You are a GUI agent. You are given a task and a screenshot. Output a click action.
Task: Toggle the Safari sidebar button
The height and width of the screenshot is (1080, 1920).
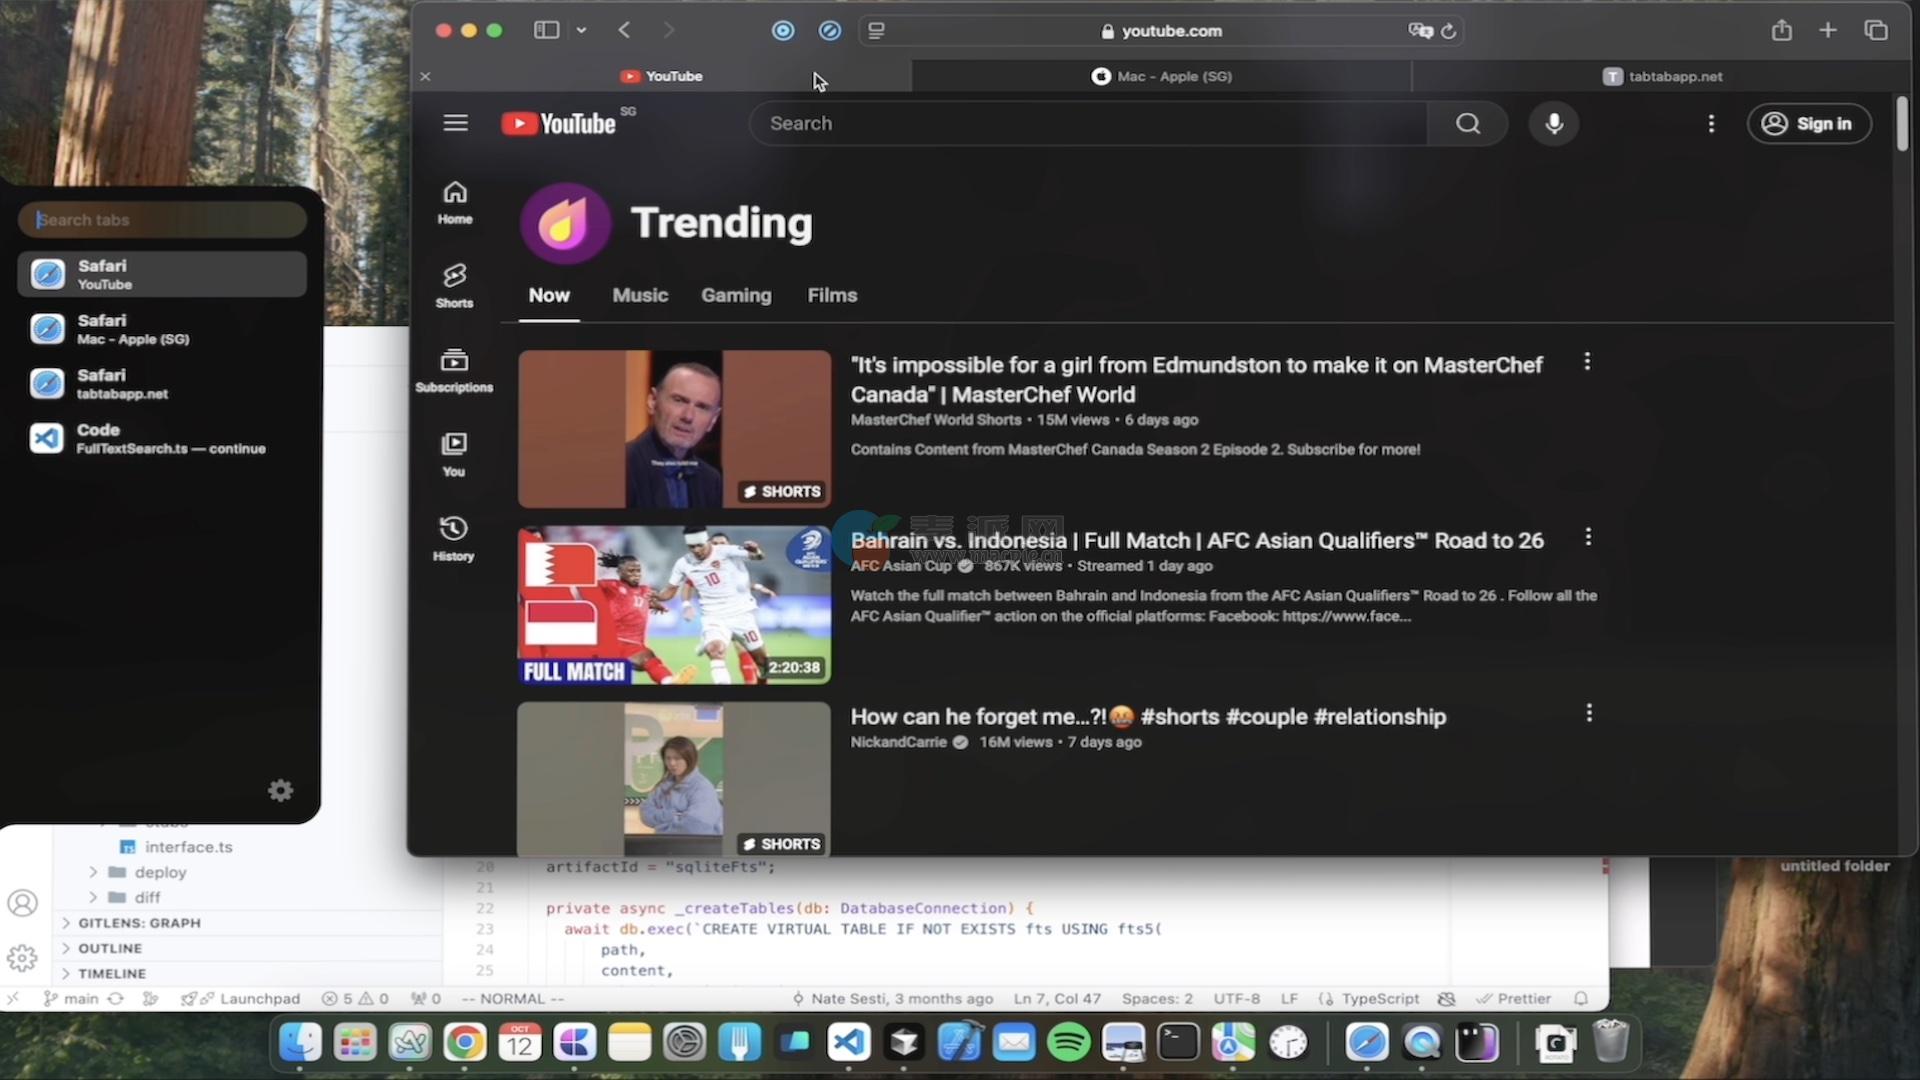tap(546, 30)
